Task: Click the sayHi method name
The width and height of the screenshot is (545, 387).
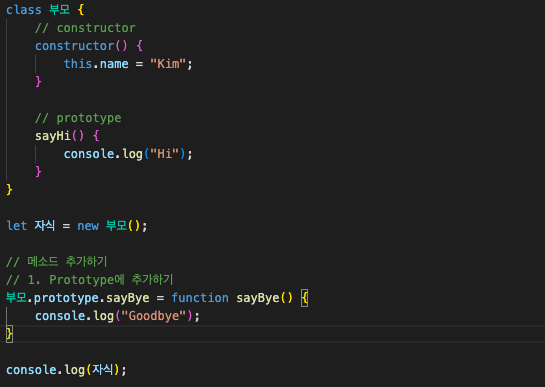Action: [53, 136]
